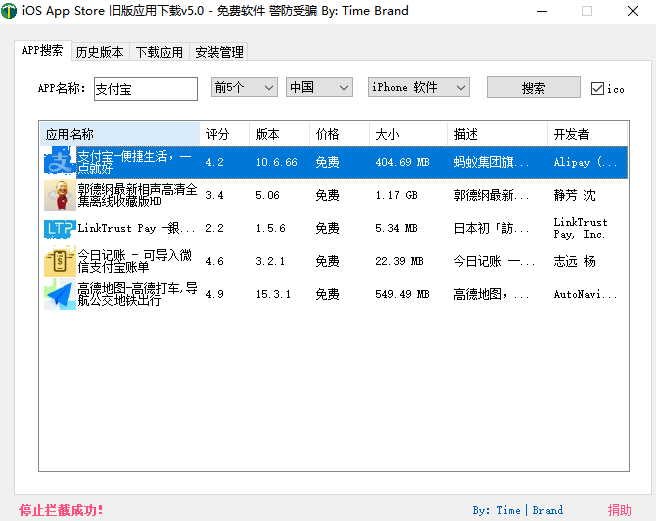Sort by 应用名称 column header
The width and height of the screenshot is (656, 521).
120,134
